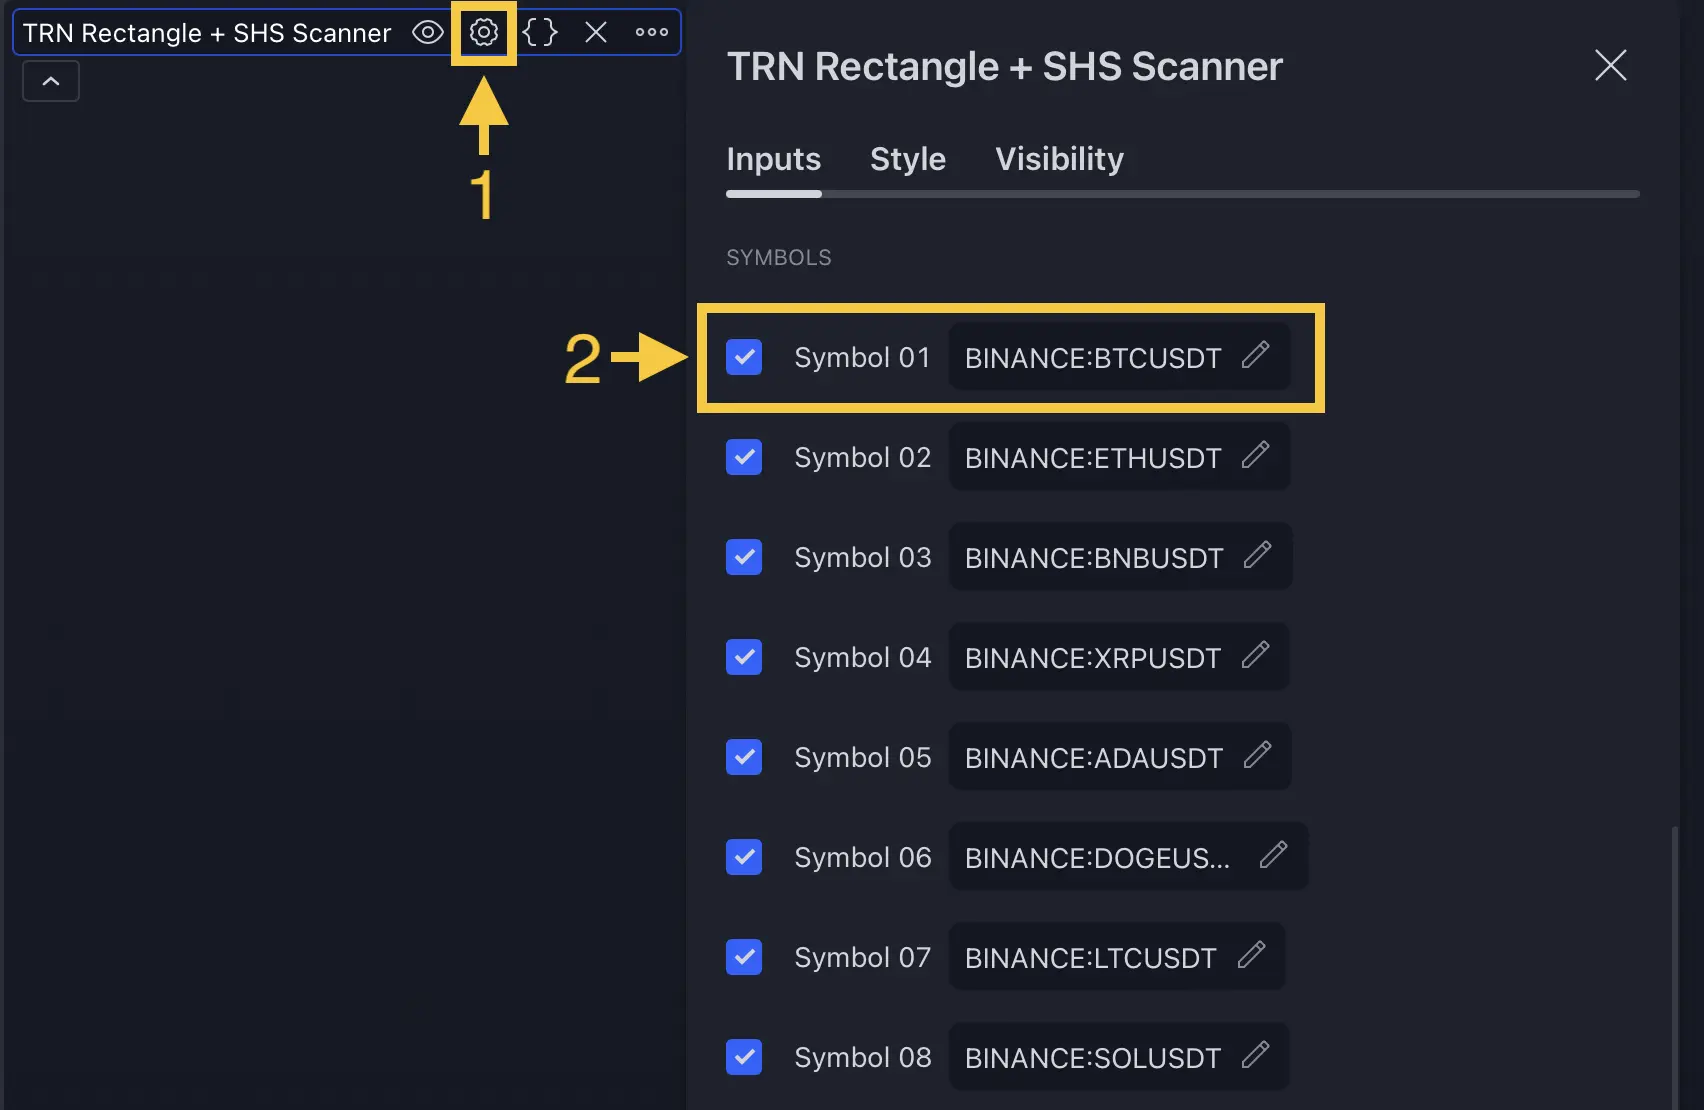Switch to the Style tab
This screenshot has height=1110, width=1704.
click(x=906, y=158)
